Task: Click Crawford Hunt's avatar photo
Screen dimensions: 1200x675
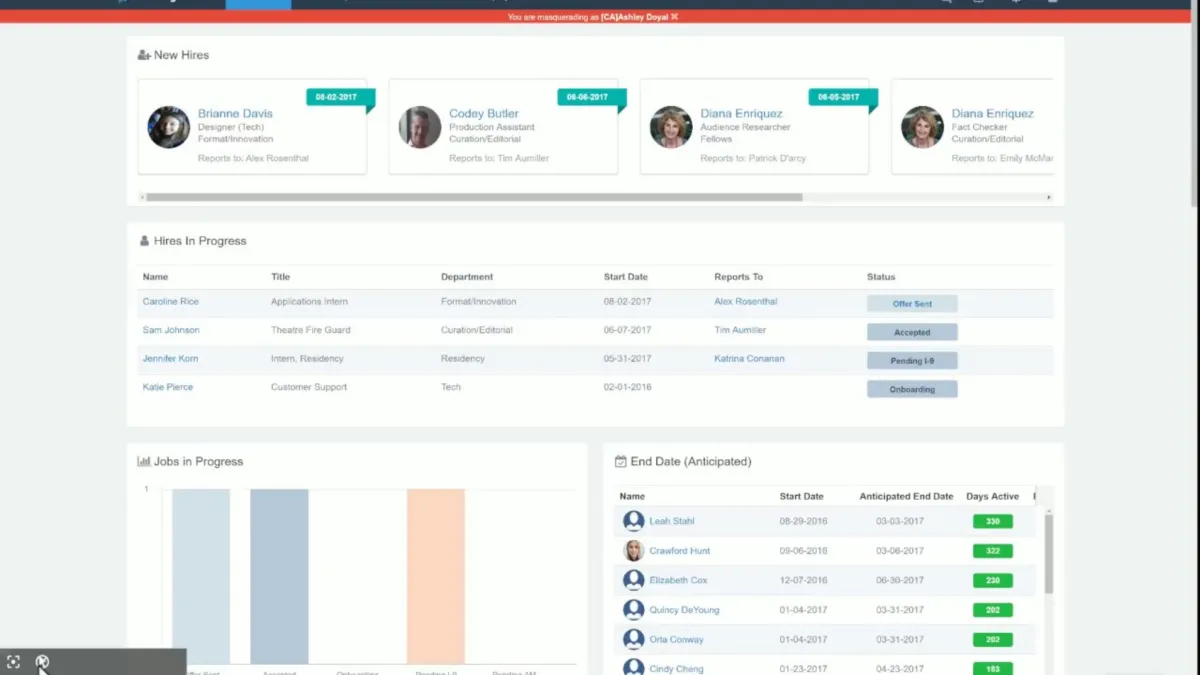Action: [634, 551]
